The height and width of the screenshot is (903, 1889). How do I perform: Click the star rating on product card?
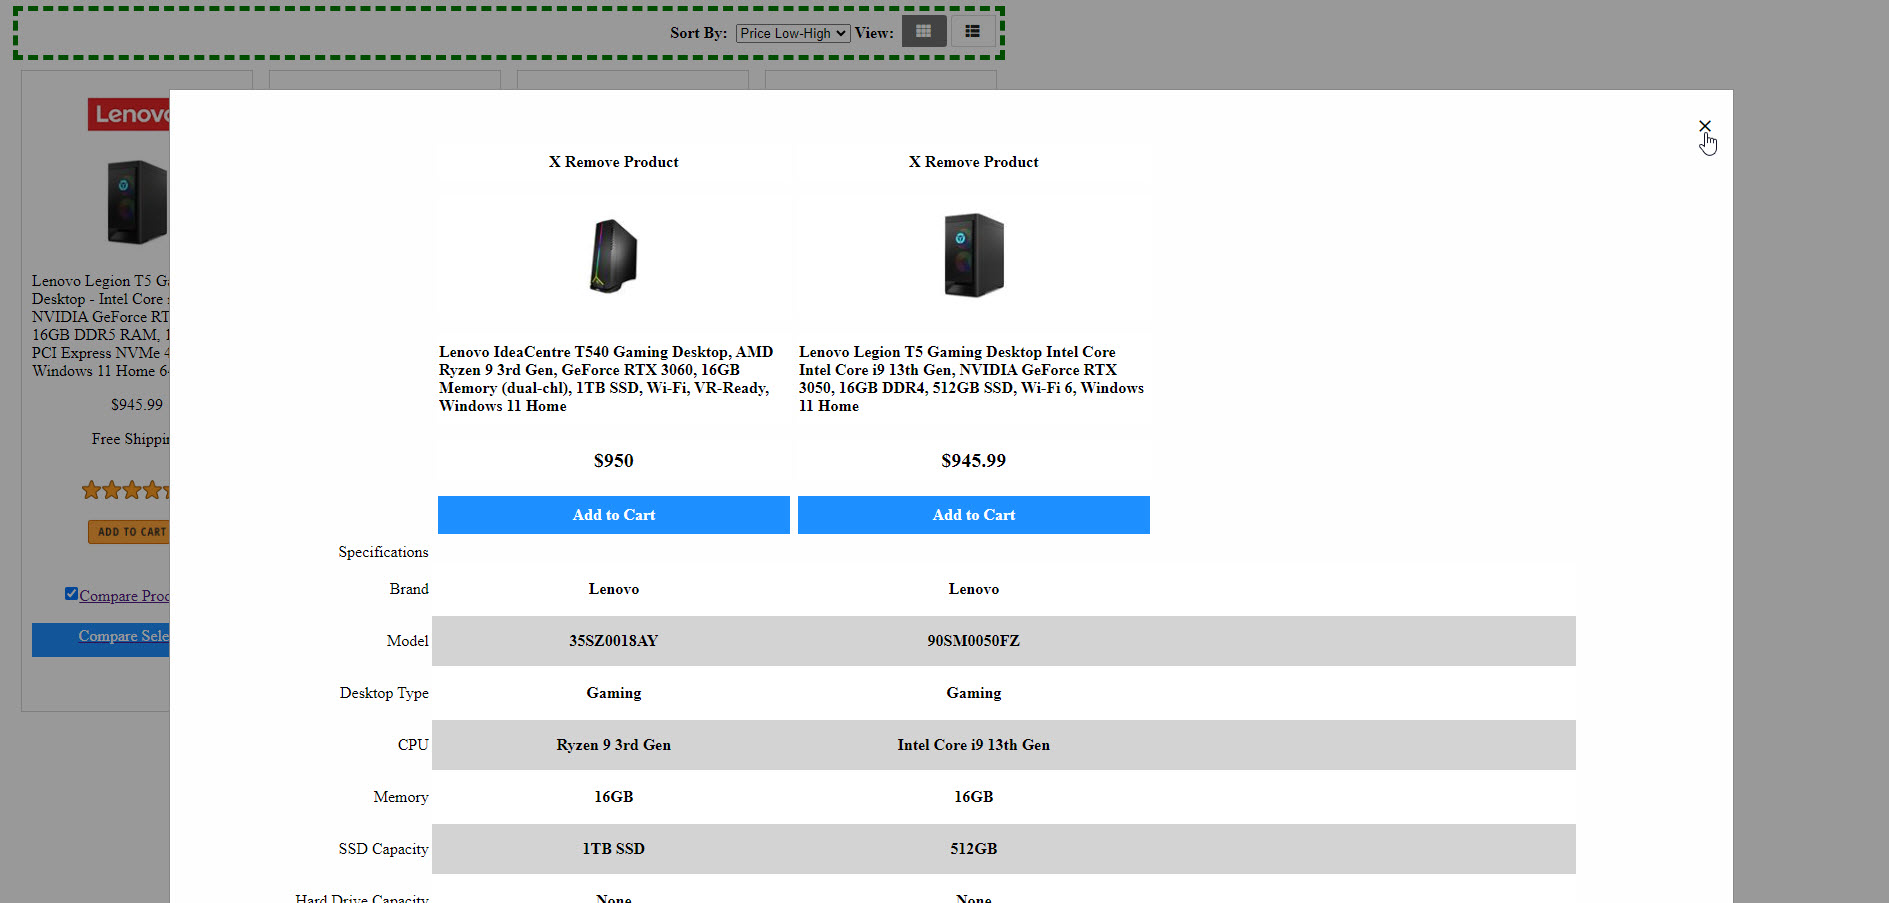coord(125,490)
